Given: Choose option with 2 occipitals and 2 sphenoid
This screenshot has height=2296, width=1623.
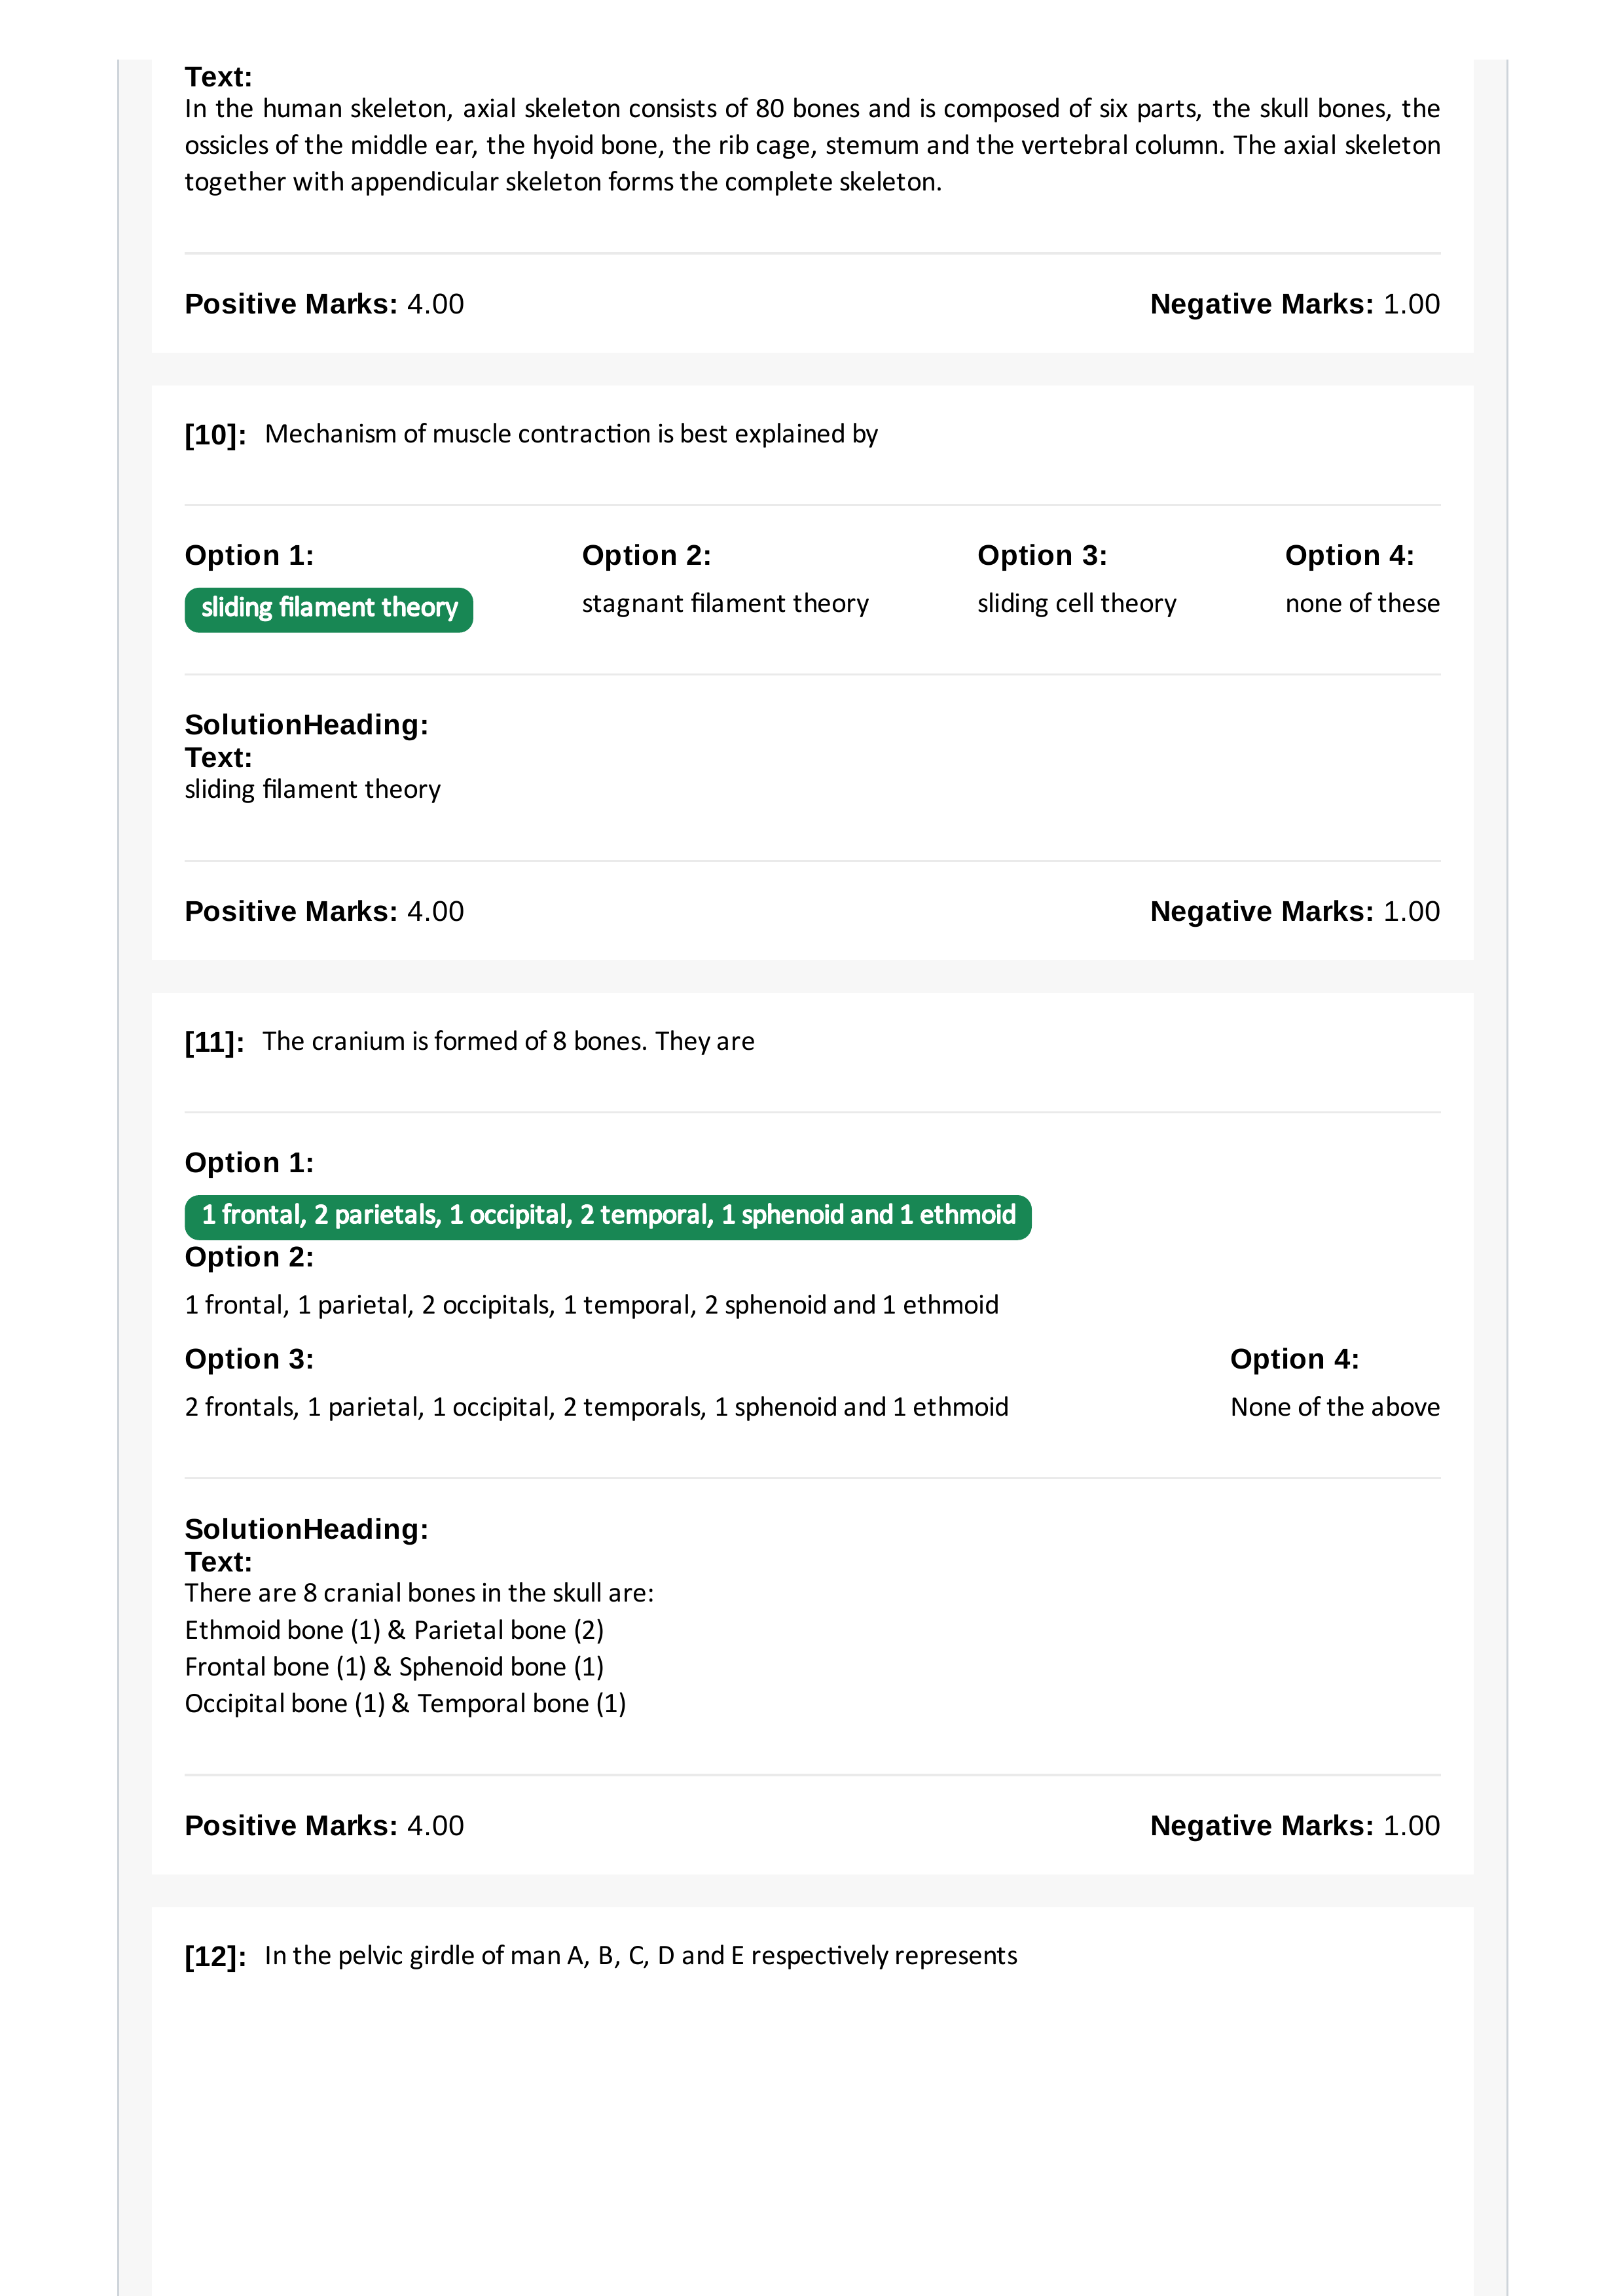Looking at the screenshot, I should click(x=591, y=1305).
